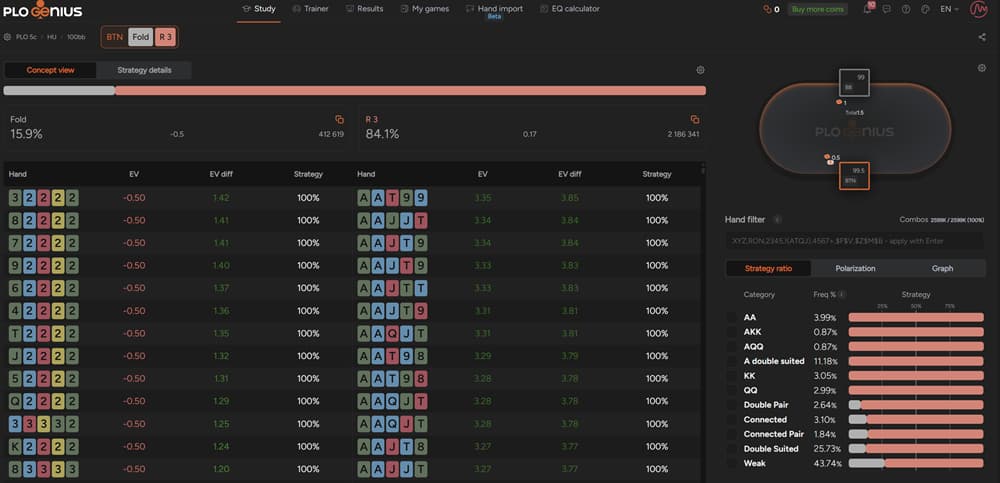Check the AQQ category checkbox
The image size is (1000, 483).
pos(731,346)
